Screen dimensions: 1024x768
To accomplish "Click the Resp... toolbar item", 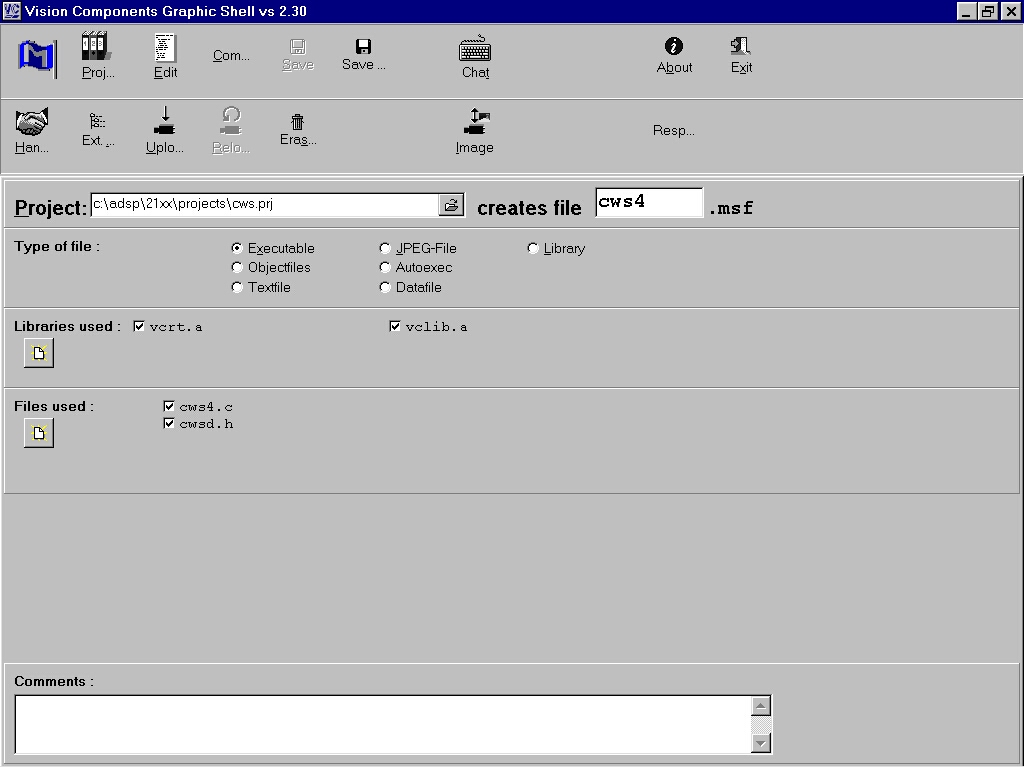I will 673,131.
